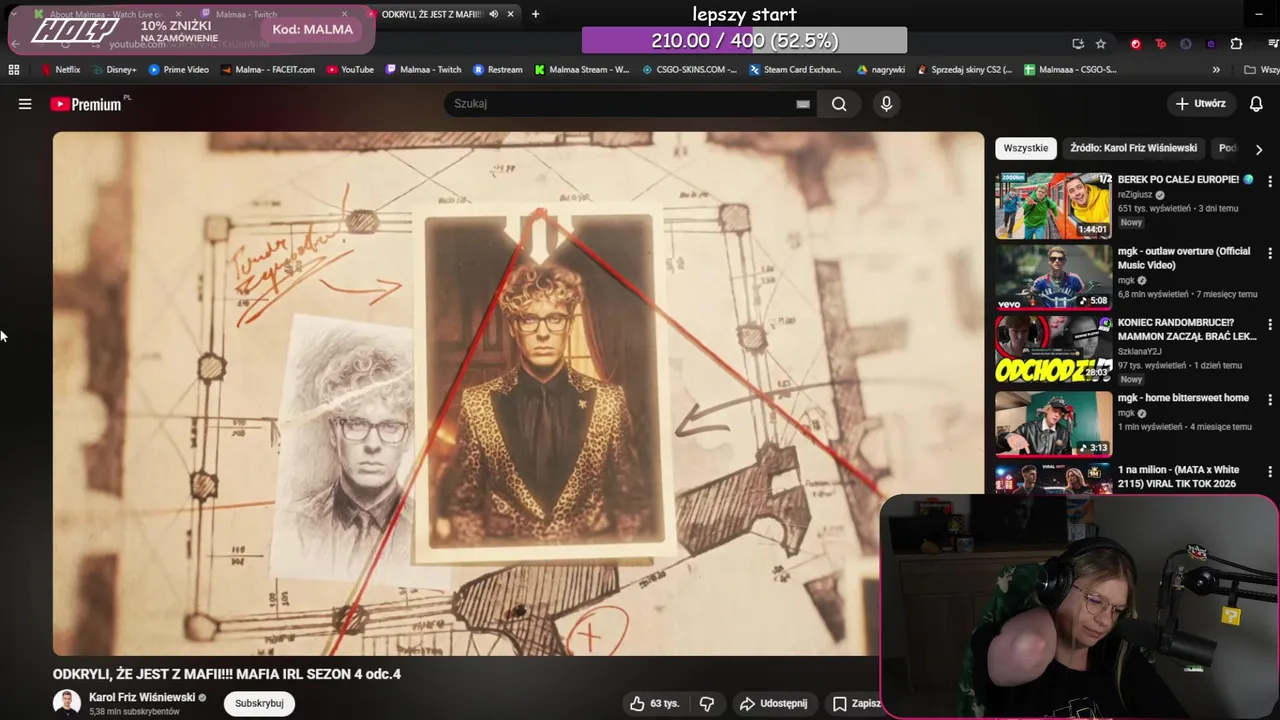Click the Udostępnij share button
The image size is (1280, 720).
[x=773, y=704]
